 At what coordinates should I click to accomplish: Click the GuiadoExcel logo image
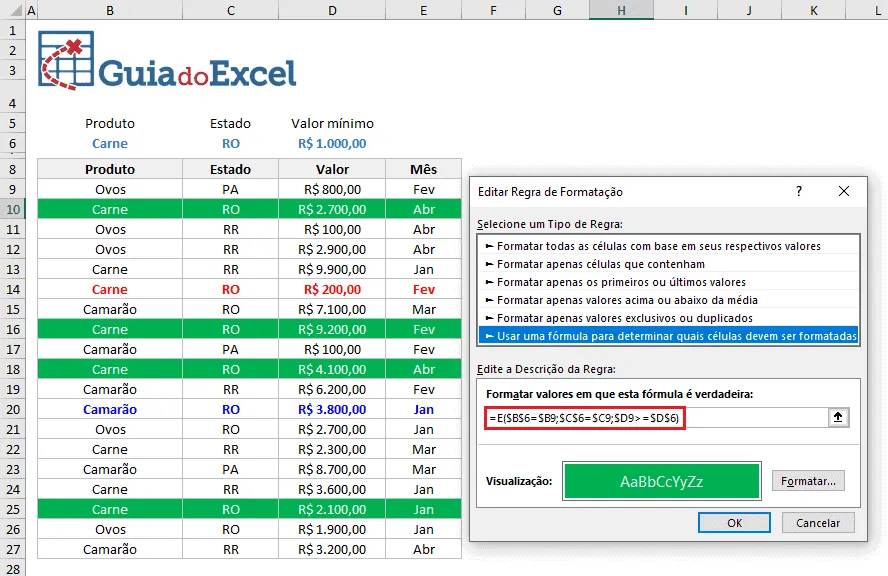click(x=167, y=61)
